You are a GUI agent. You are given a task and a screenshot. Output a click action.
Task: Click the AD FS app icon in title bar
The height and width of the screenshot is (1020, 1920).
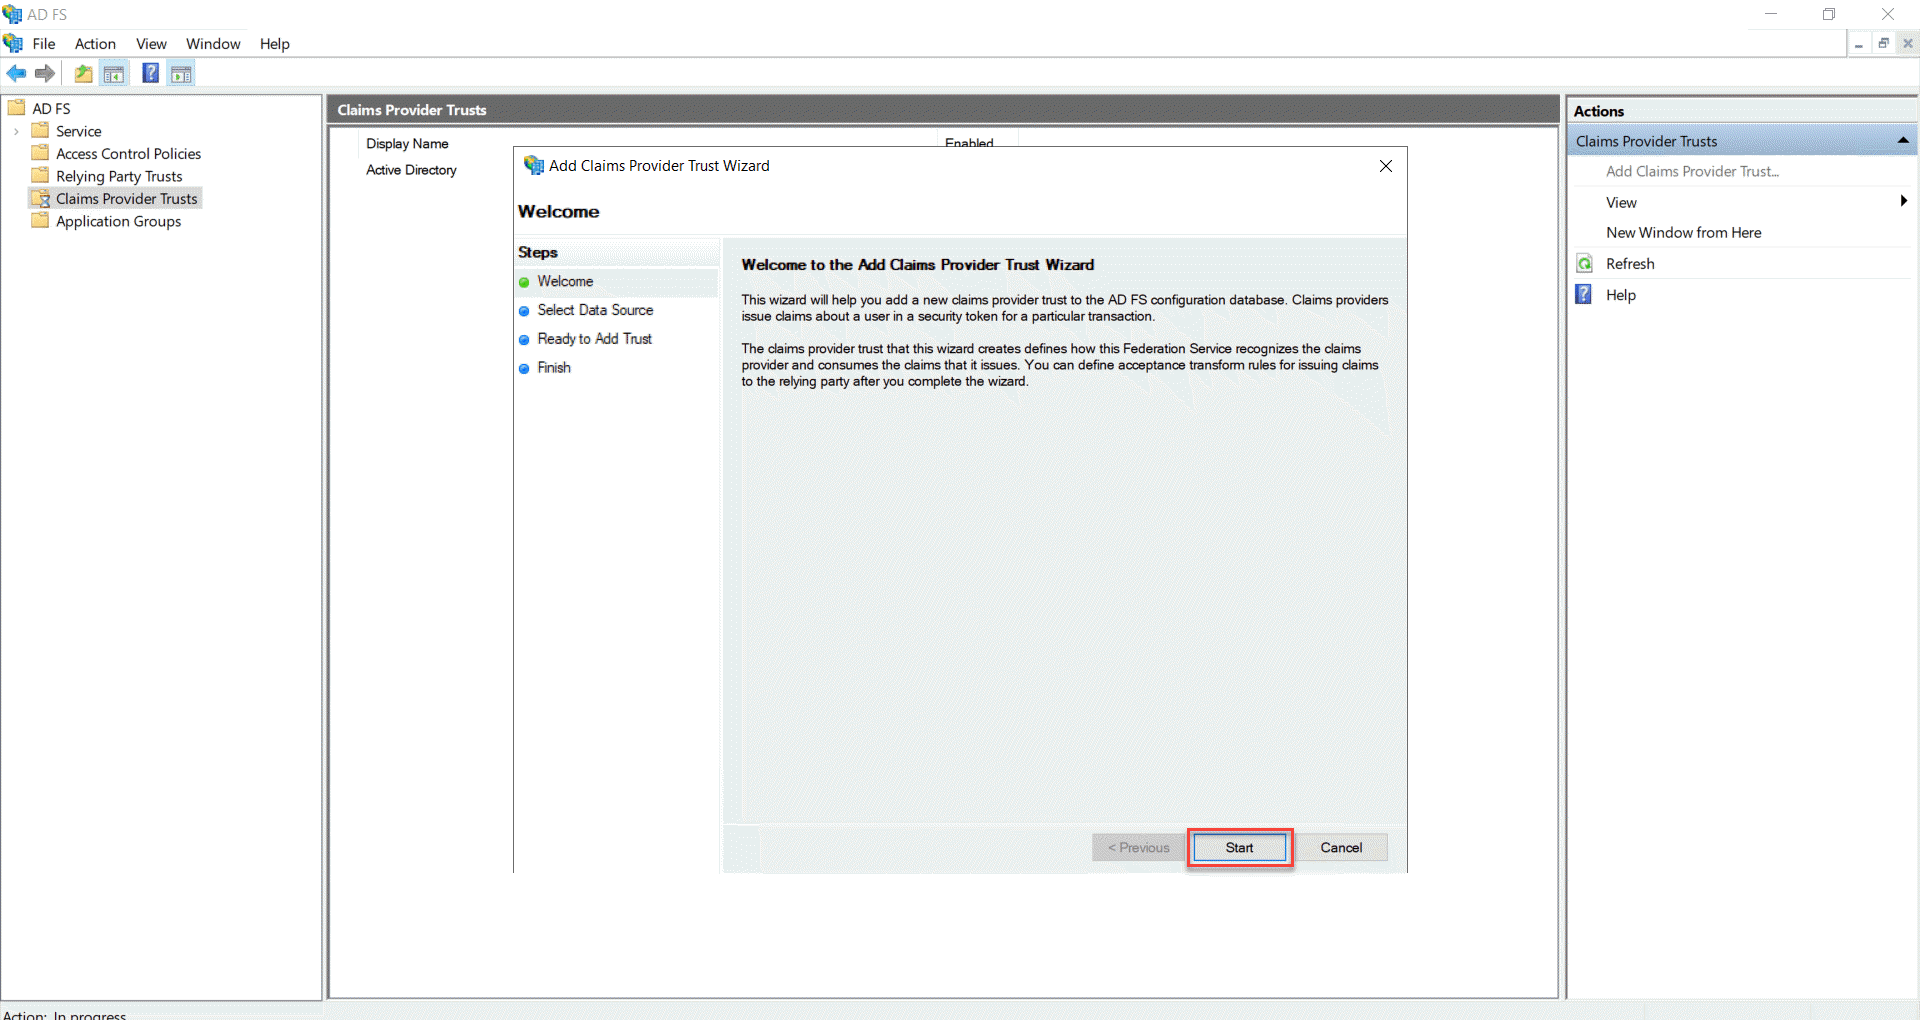[x=12, y=14]
